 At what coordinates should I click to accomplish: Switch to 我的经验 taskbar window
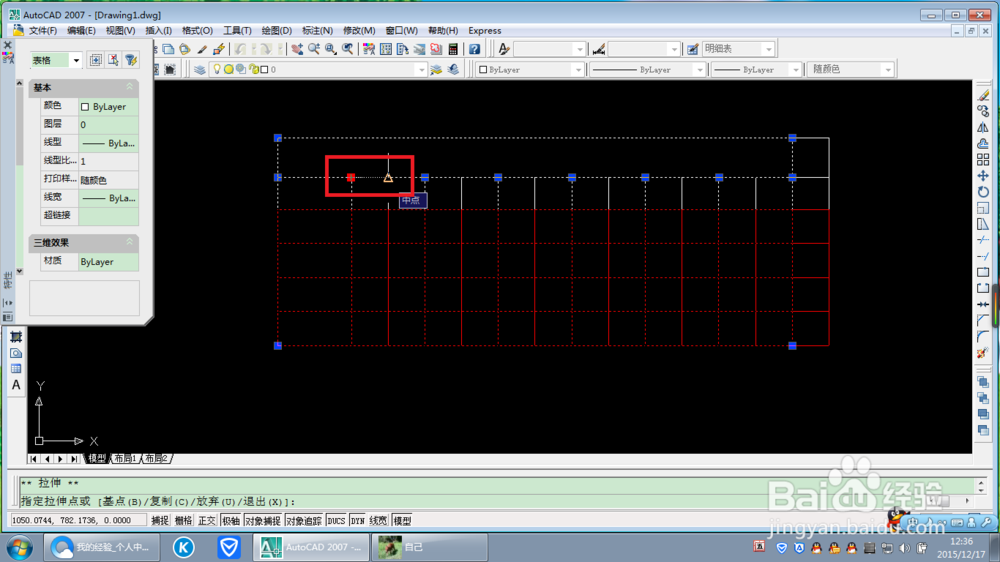pyautogui.click(x=101, y=547)
